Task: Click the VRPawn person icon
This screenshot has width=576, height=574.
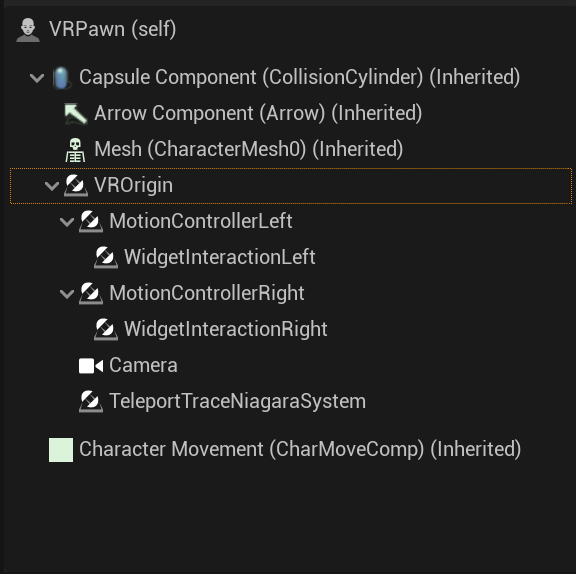Action: coord(28,30)
